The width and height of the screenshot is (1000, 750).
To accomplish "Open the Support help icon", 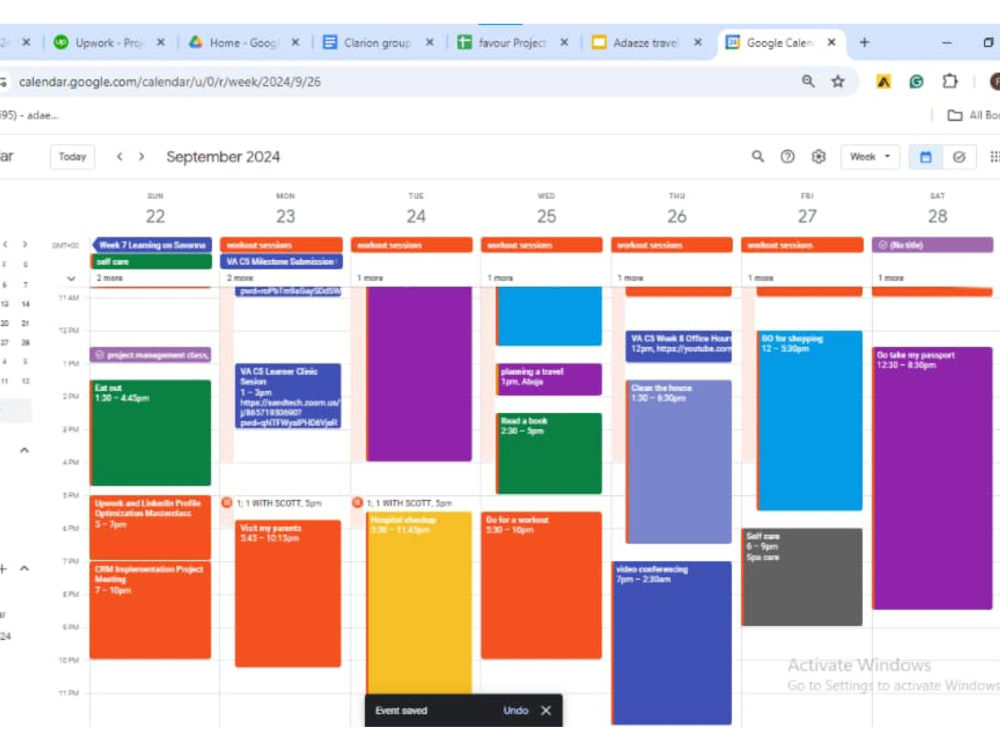I will coord(788,156).
